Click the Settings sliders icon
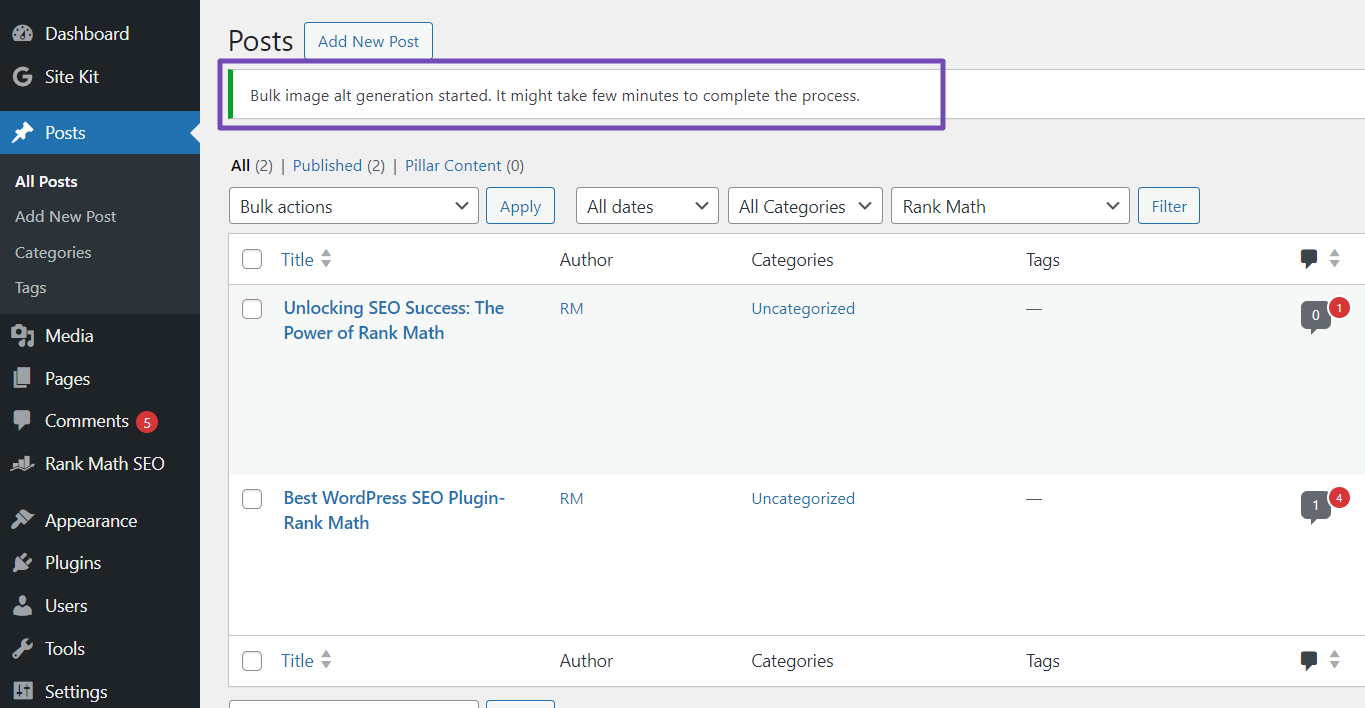The image size is (1365, 708). [22, 692]
